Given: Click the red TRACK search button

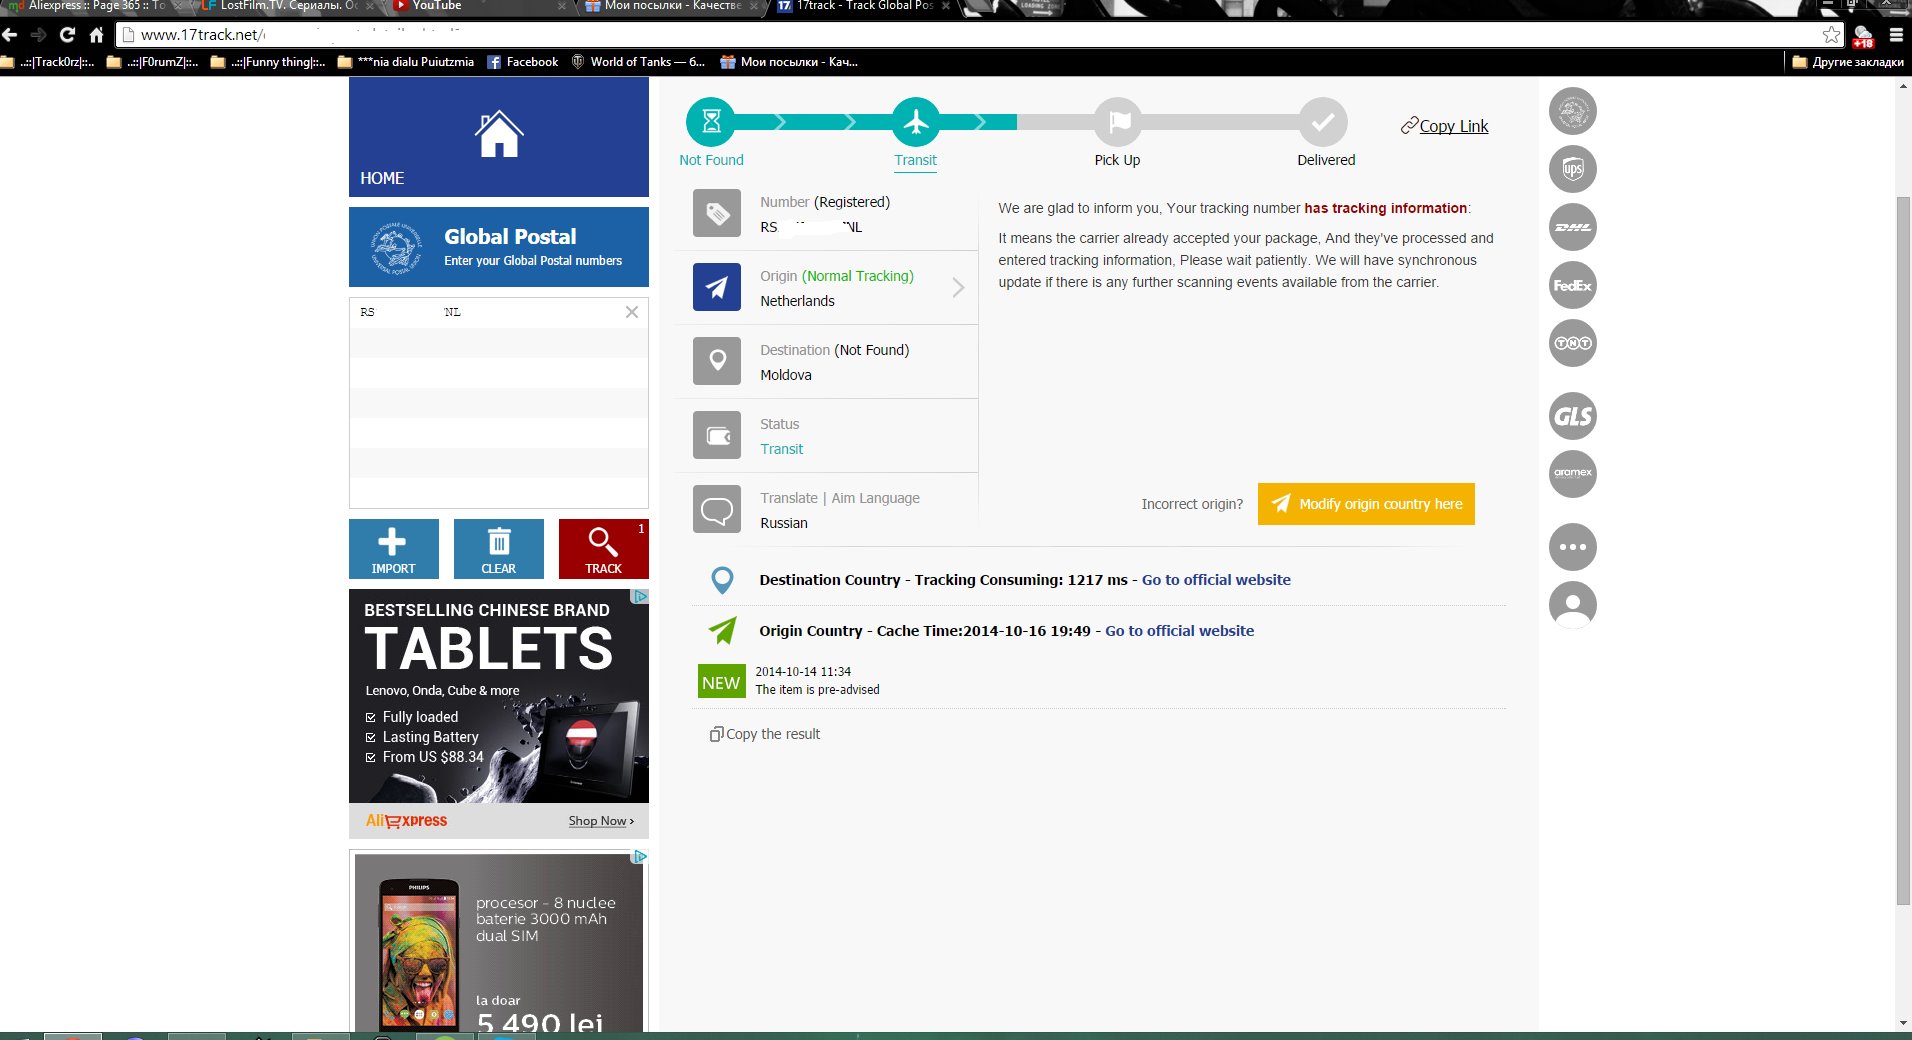Looking at the screenshot, I should pyautogui.click(x=603, y=548).
